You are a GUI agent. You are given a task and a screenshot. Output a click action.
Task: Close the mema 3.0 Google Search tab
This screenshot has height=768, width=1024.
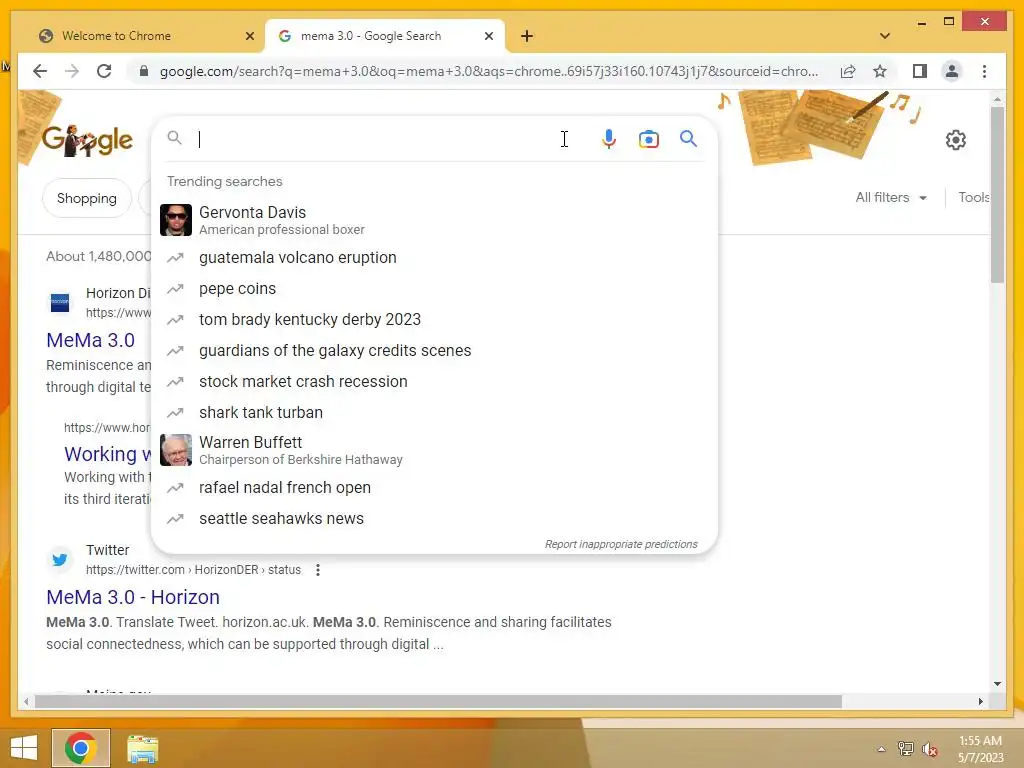[x=488, y=36]
